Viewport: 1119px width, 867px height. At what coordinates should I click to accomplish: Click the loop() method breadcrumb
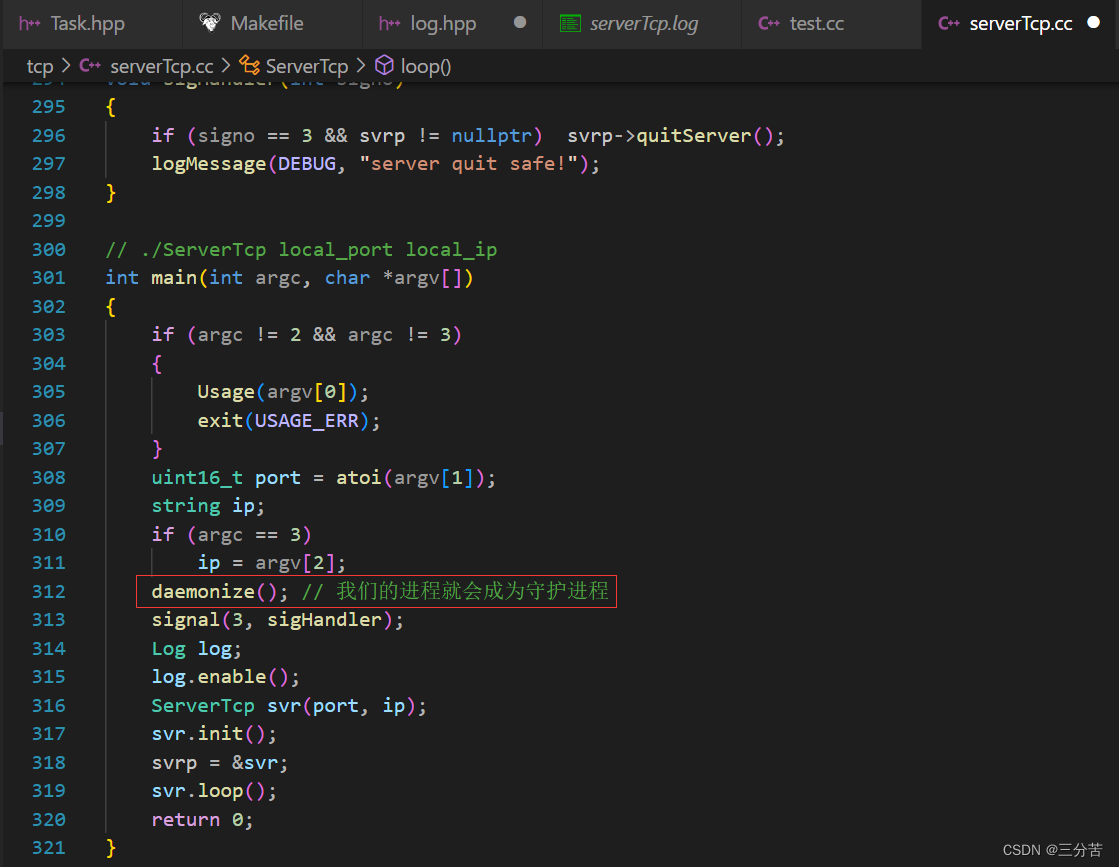click(425, 66)
